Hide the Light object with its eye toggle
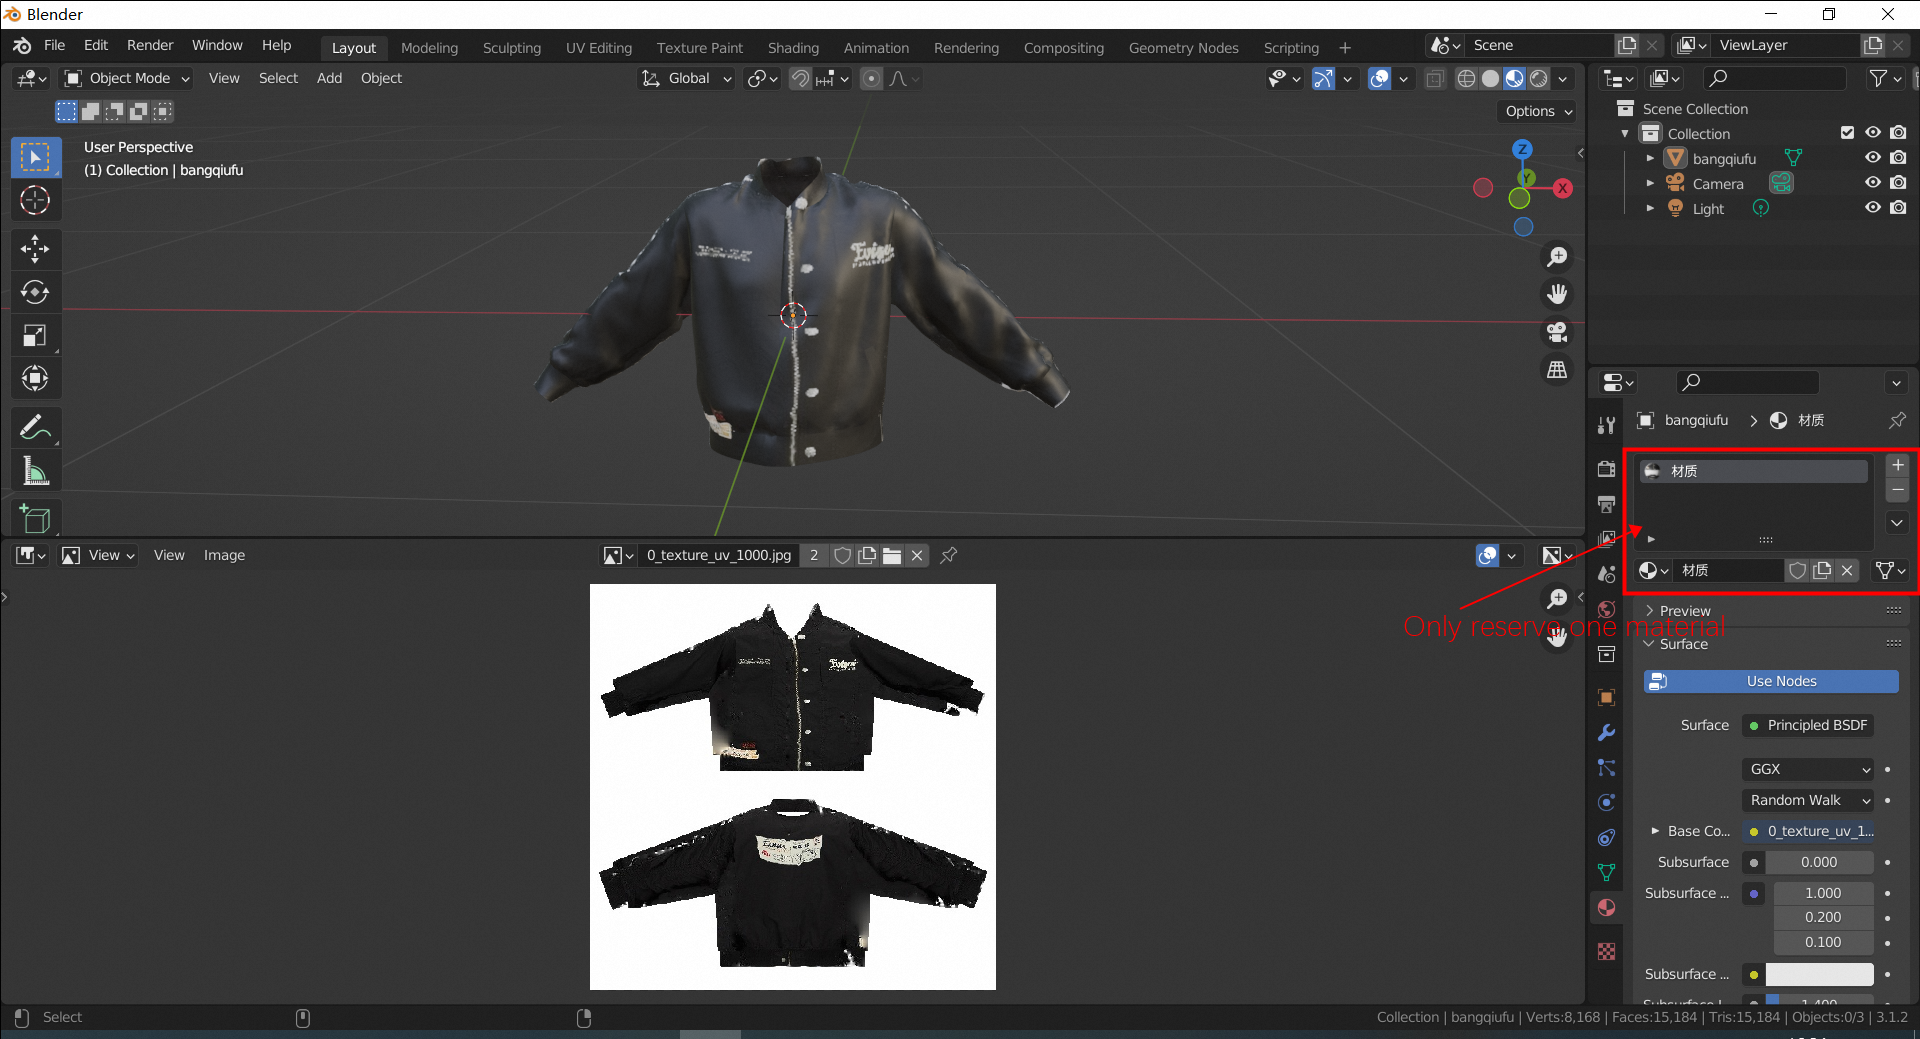Screen dimensions: 1920x1039 (1873, 207)
